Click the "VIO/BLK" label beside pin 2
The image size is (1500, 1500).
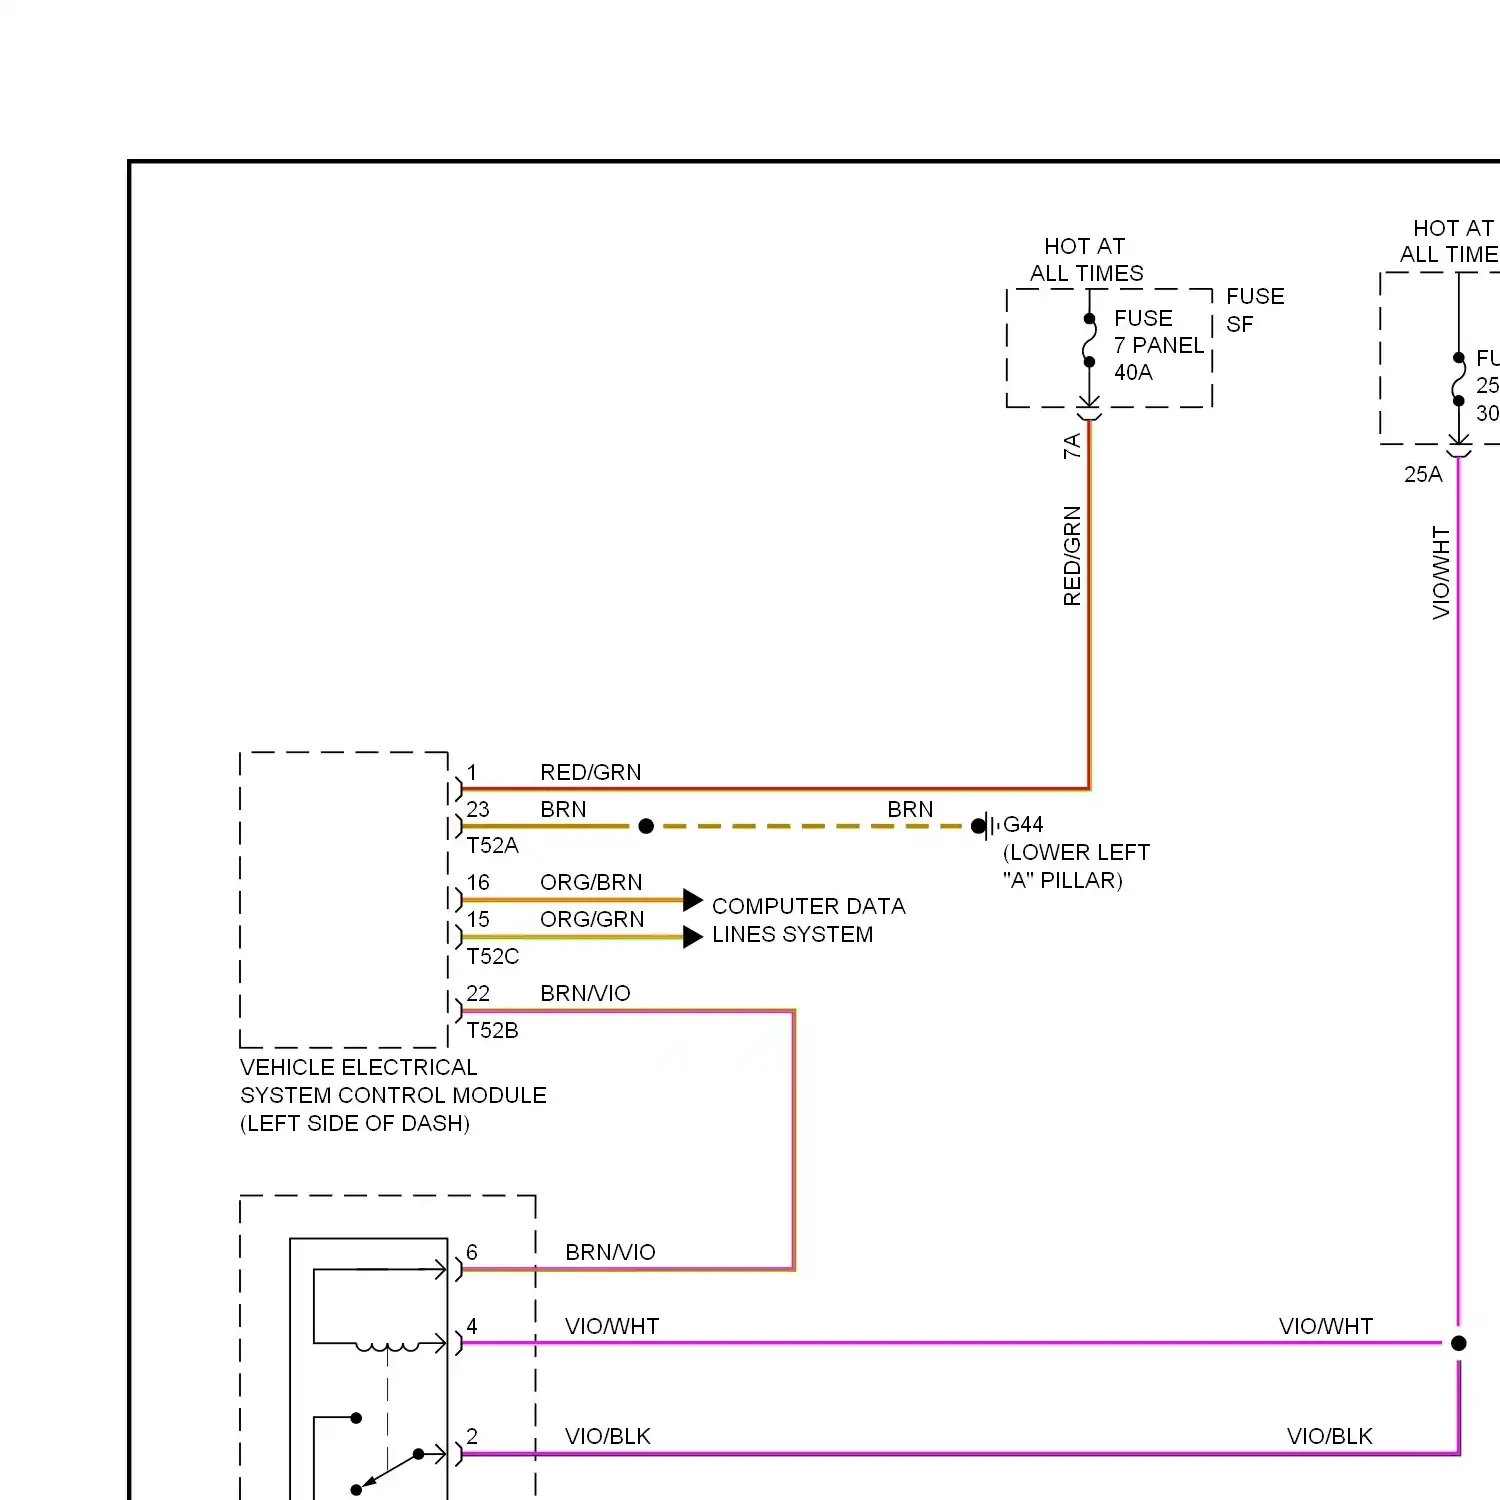pos(608,1436)
